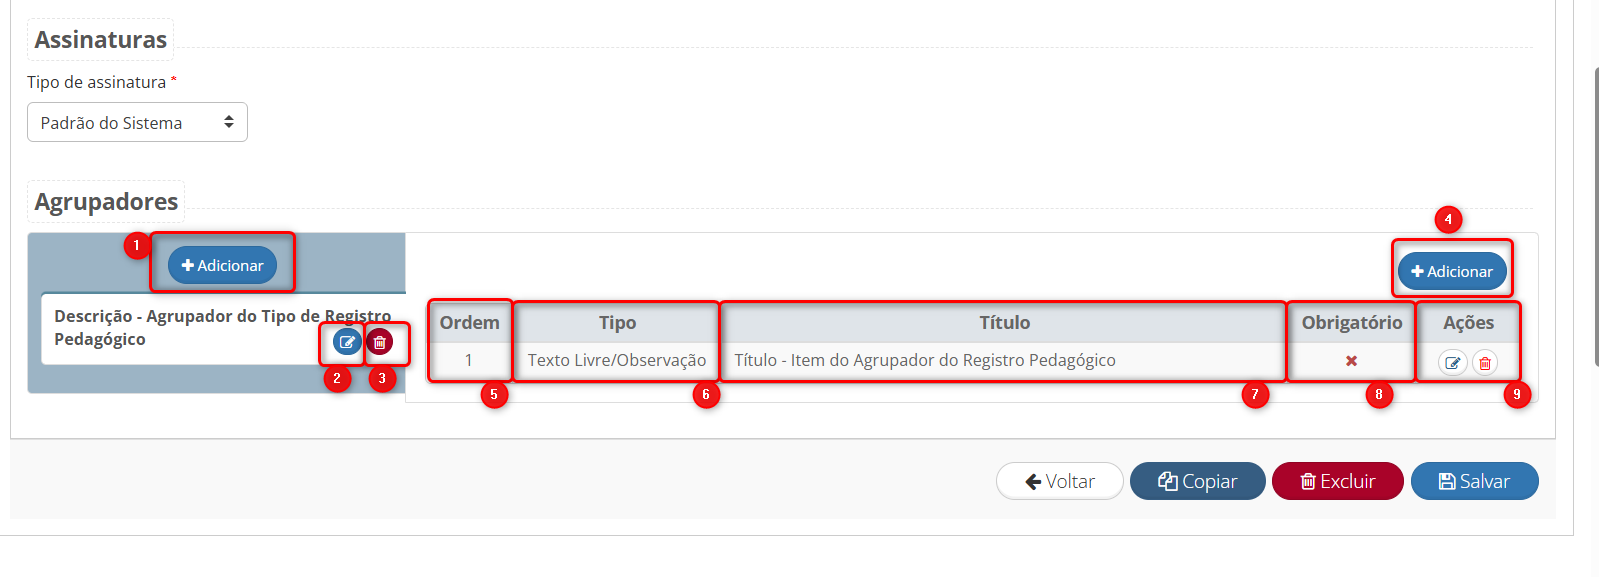1599x577 pixels.
Task: Click the orange trash icon in the Ações column
Action: [x=1485, y=362]
